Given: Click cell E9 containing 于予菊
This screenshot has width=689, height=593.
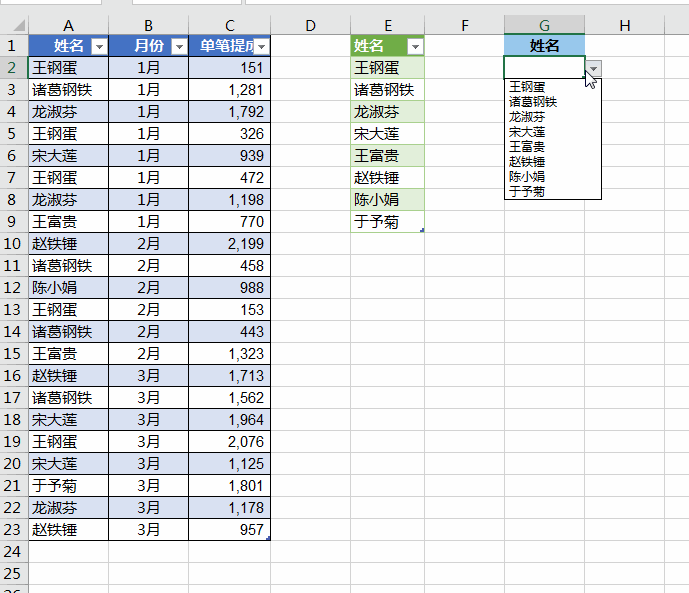Looking at the screenshot, I should point(388,221).
